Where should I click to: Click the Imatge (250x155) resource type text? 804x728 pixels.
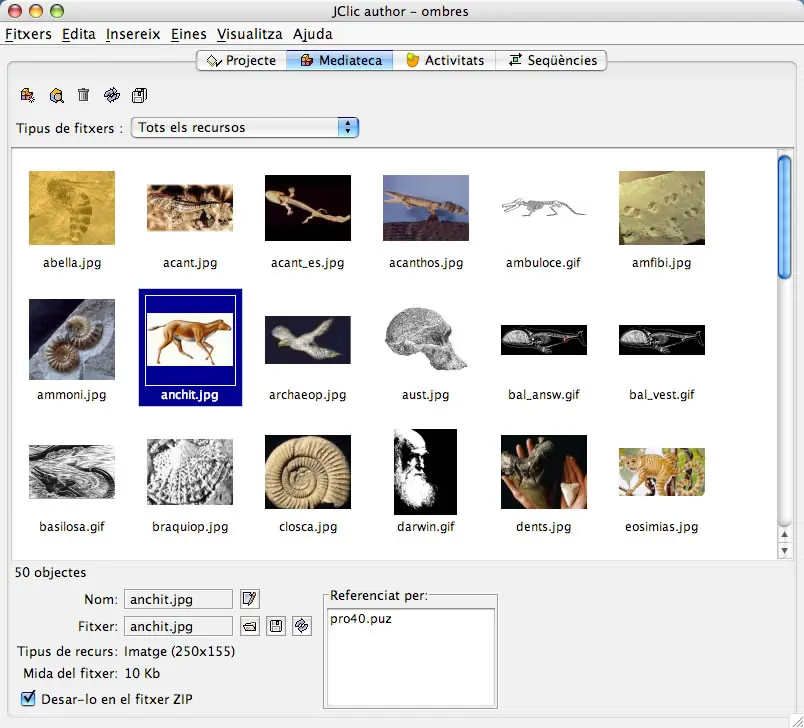point(179,651)
